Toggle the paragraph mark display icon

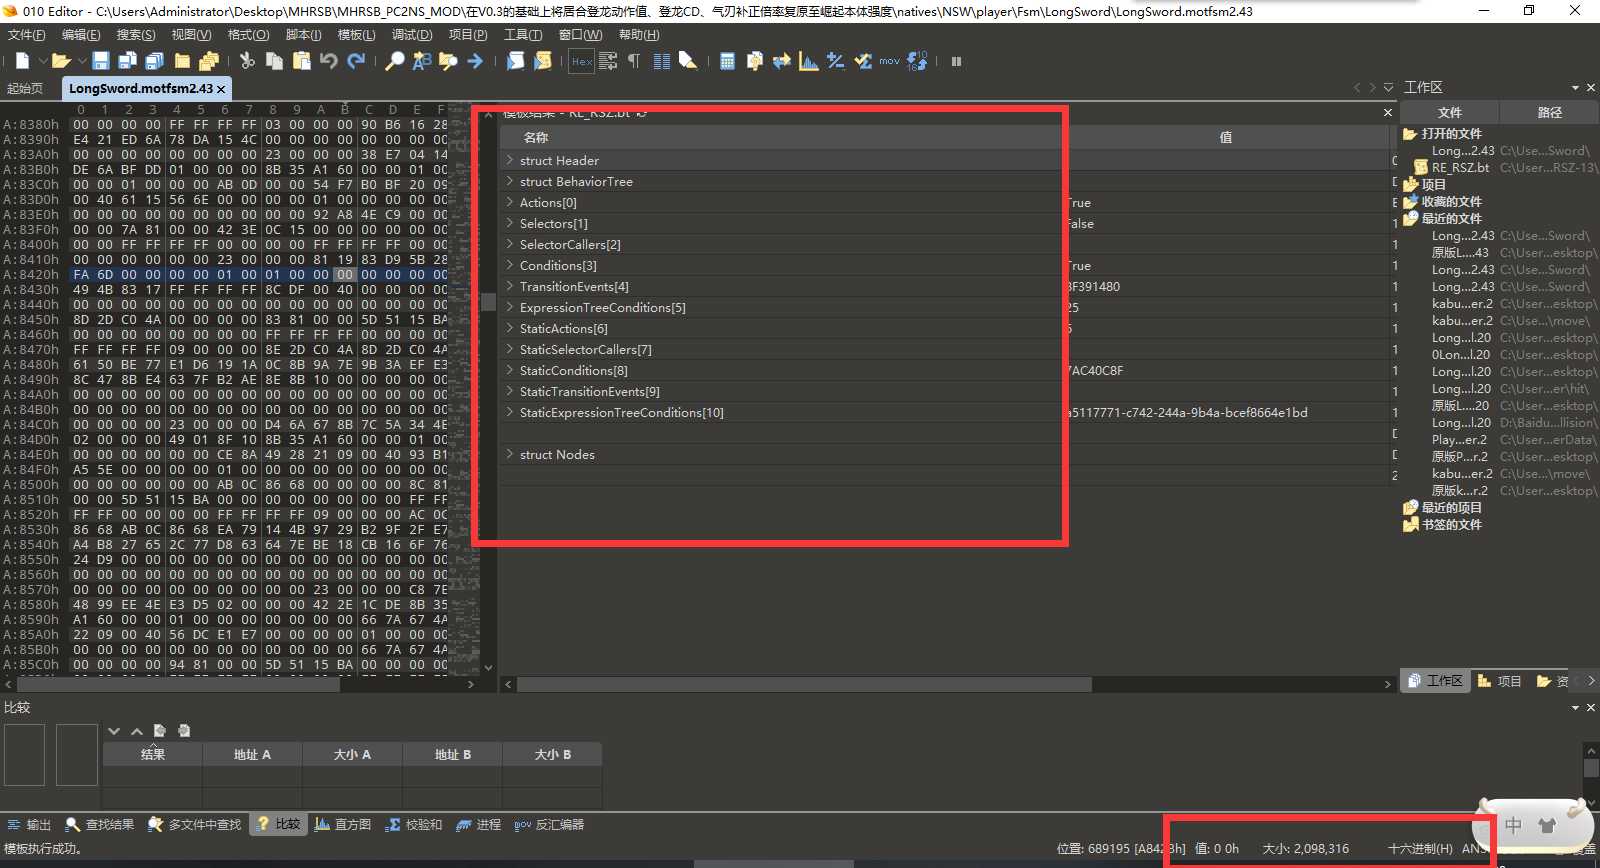tap(634, 61)
